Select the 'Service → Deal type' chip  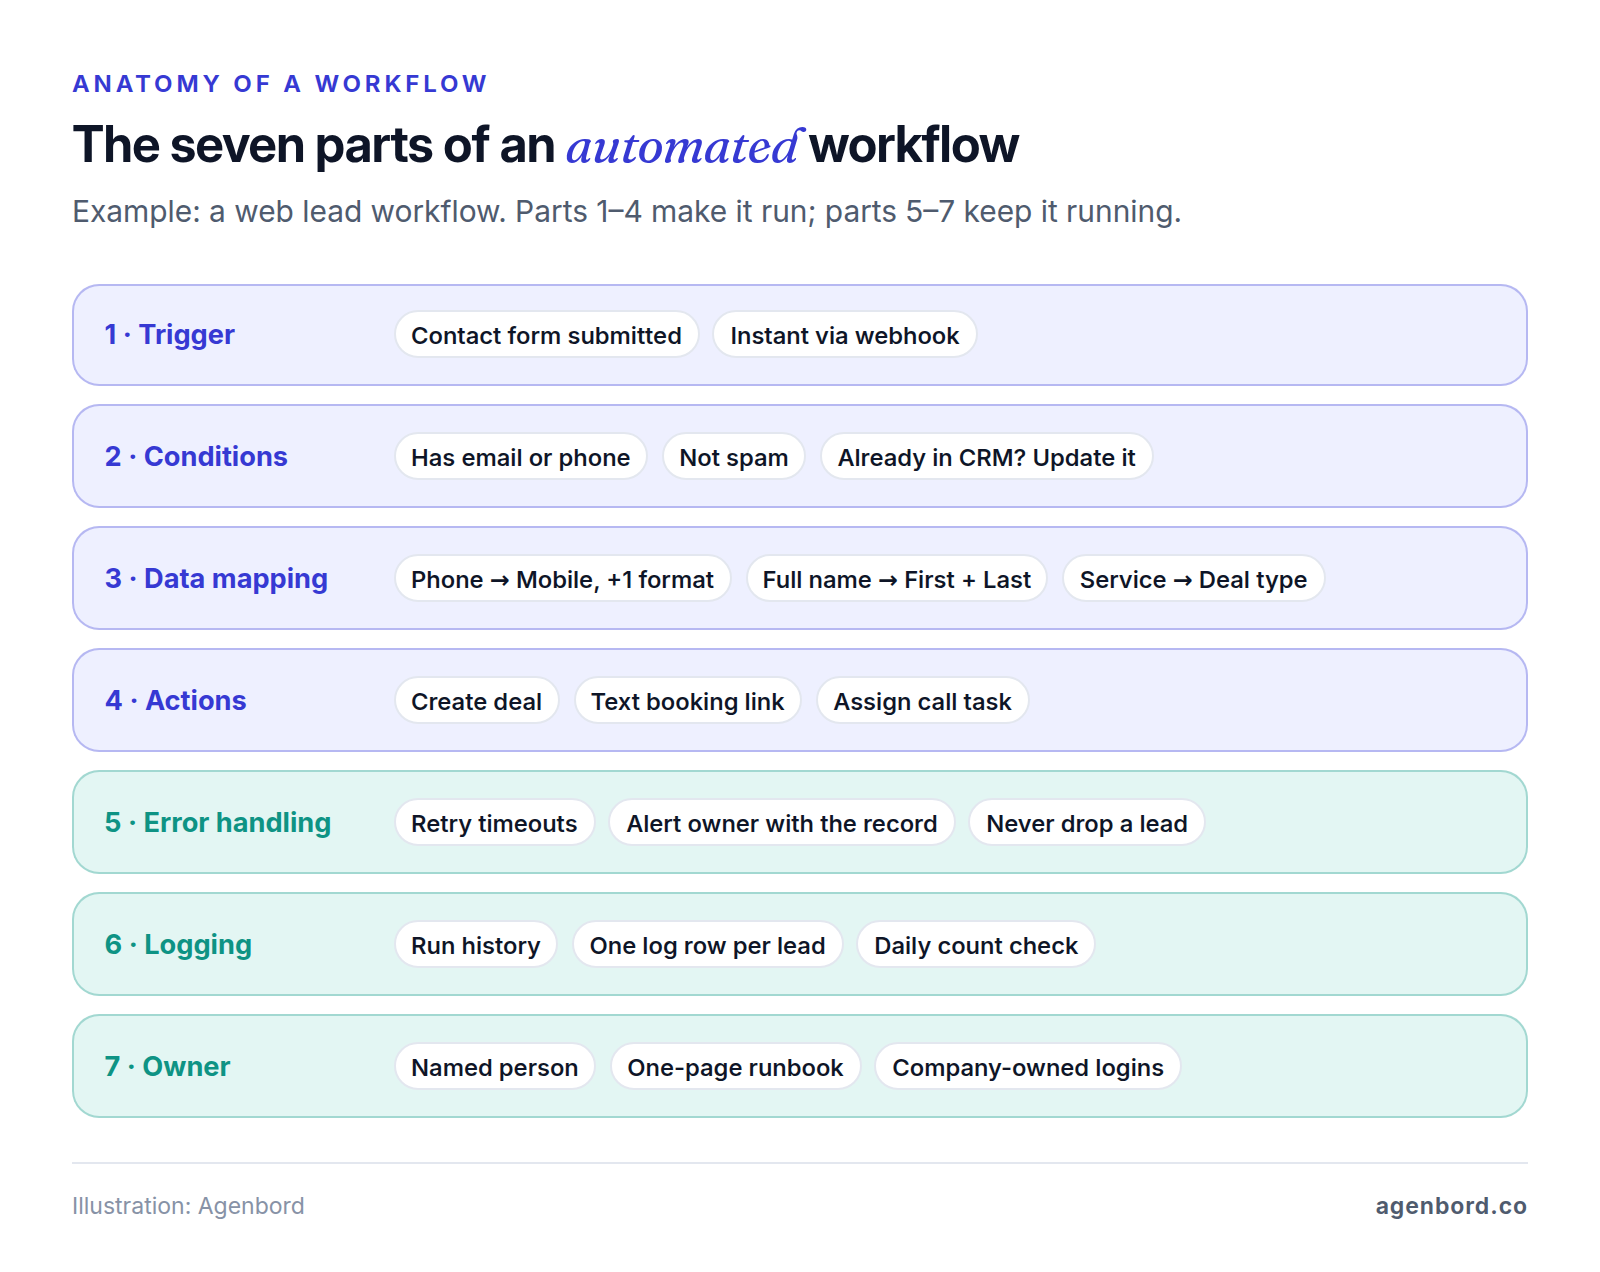coord(1193,579)
